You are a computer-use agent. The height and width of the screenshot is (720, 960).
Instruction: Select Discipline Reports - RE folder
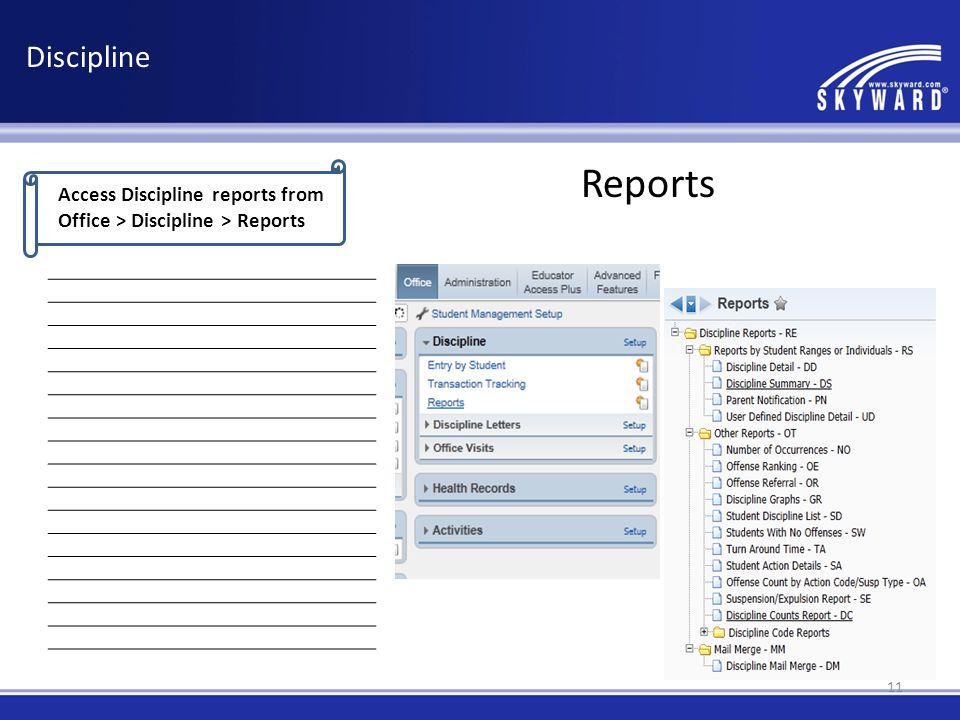pyautogui.click(x=748, y=333)
